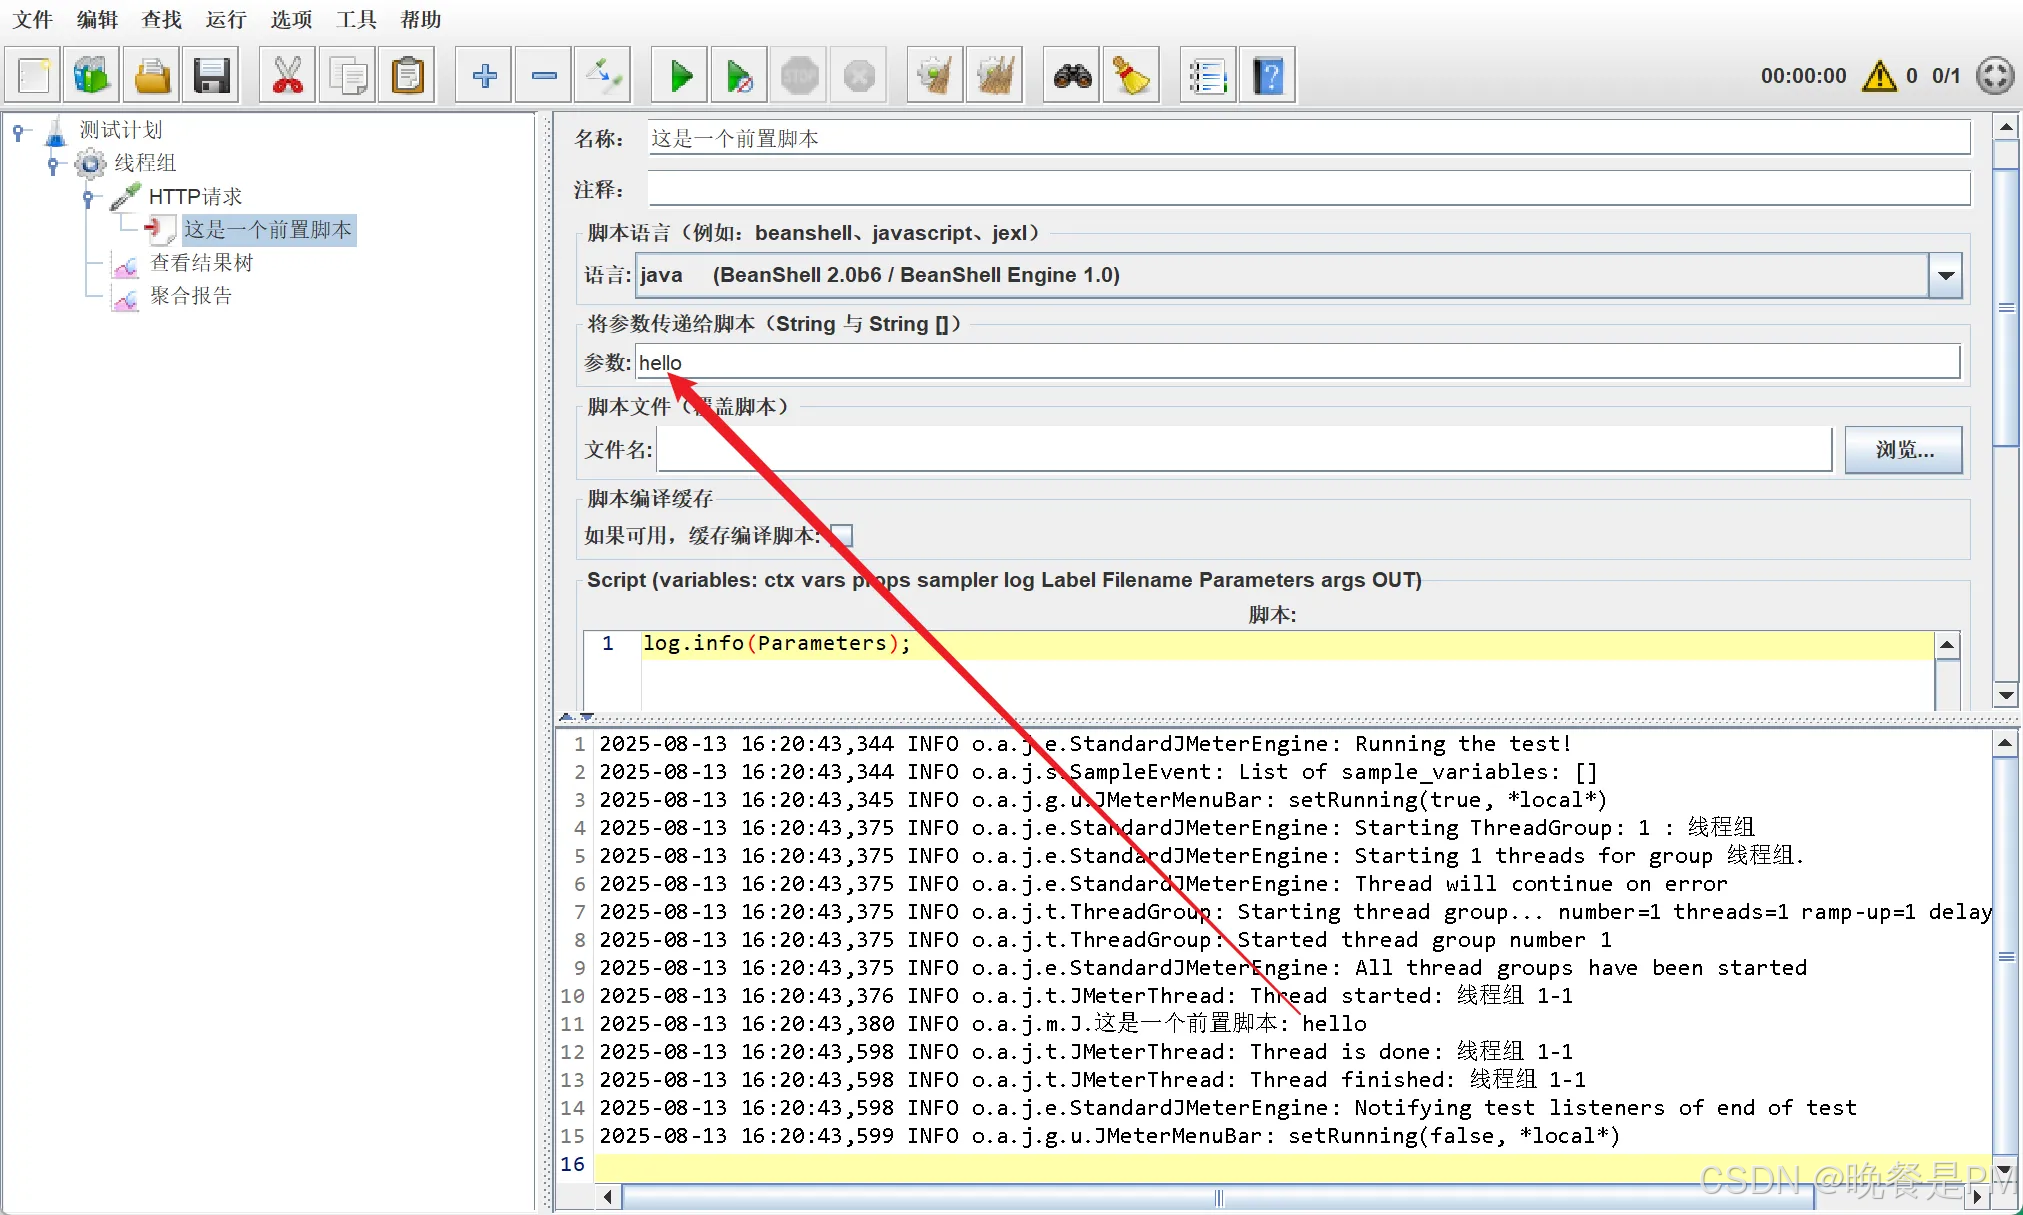Select 查看结果树 listener
This screenshot has height=1215, width=2023.
tap(202, 263)
